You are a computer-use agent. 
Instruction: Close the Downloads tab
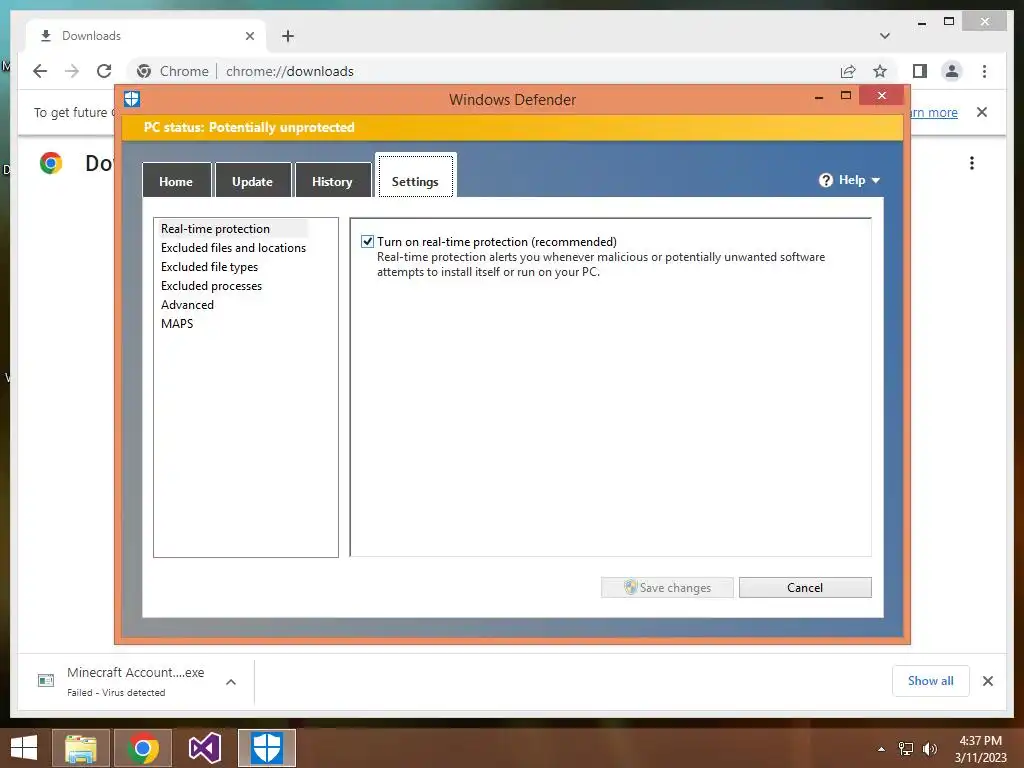[x=249, y=36]
